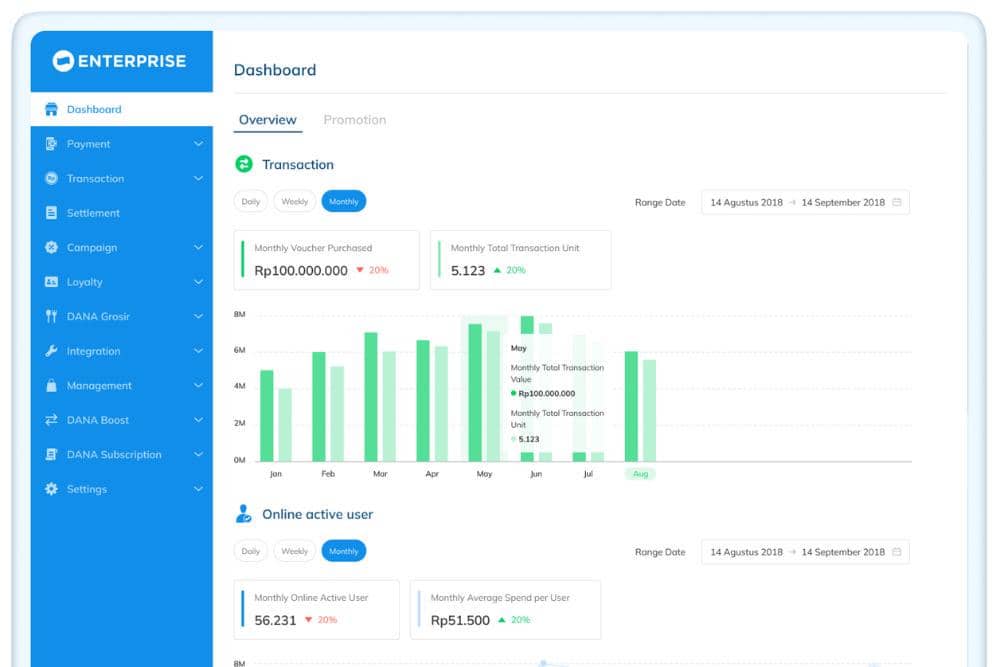The height and width of the screenshot is (667, 1000).
Task: Expand the DANA Boost chevron
Action: pyautogui.click(x=198, y=420)
